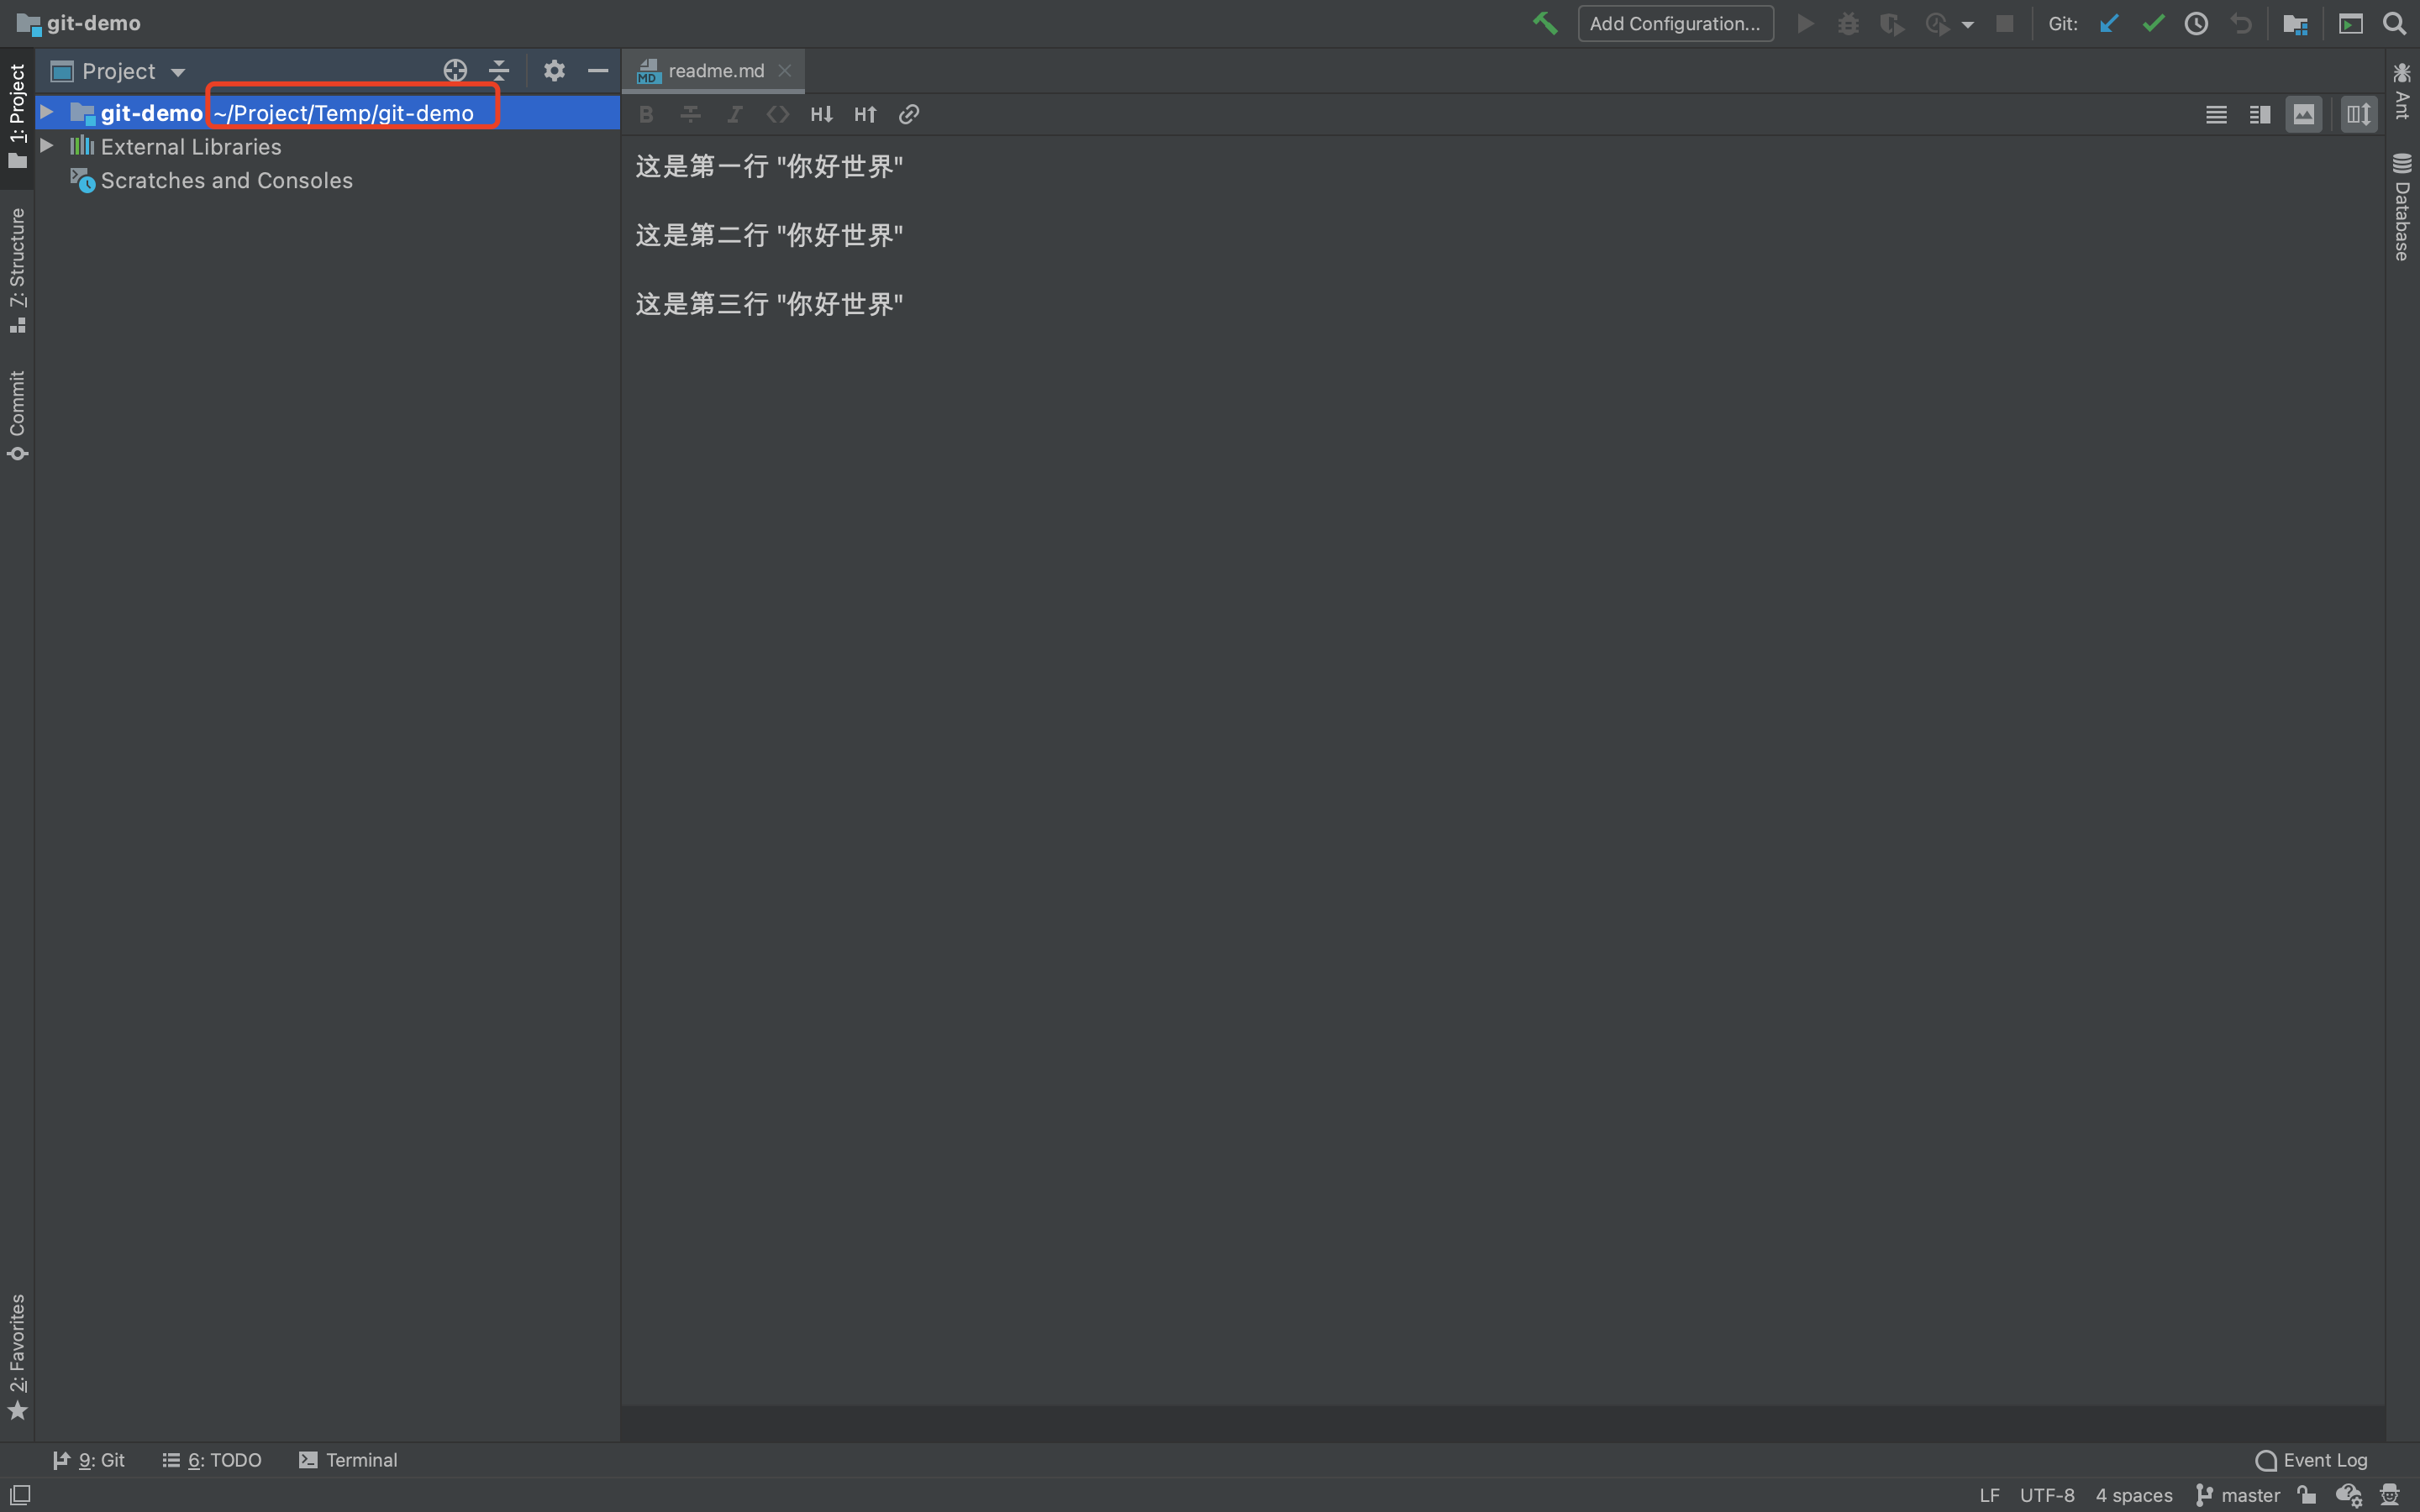Click the insert link icon in markdown toolbar
This screenshot has height=1512, width=2420.
click(908, 115)
